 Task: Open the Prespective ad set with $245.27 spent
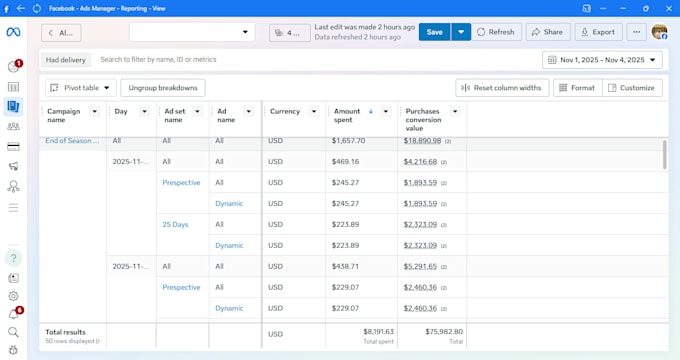pos(181,183)
